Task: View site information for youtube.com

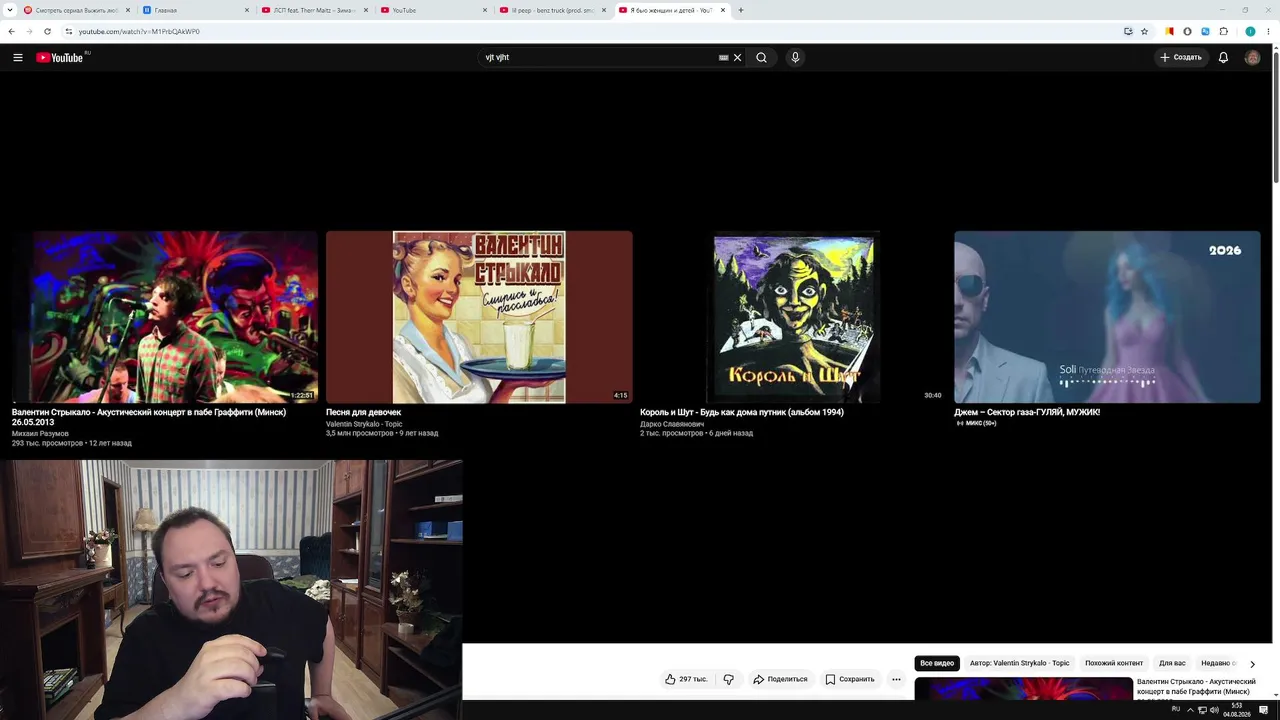Action: coord(68,31)
